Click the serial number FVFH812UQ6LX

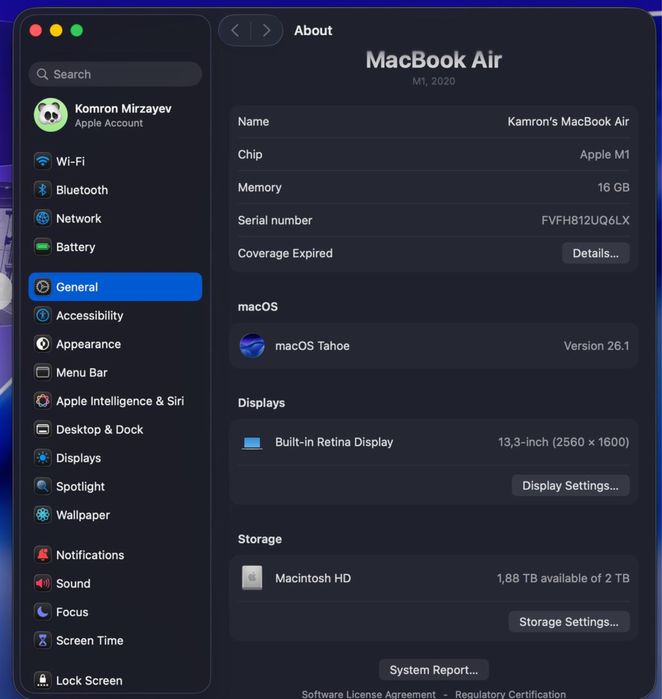click(x=585, y=220)
